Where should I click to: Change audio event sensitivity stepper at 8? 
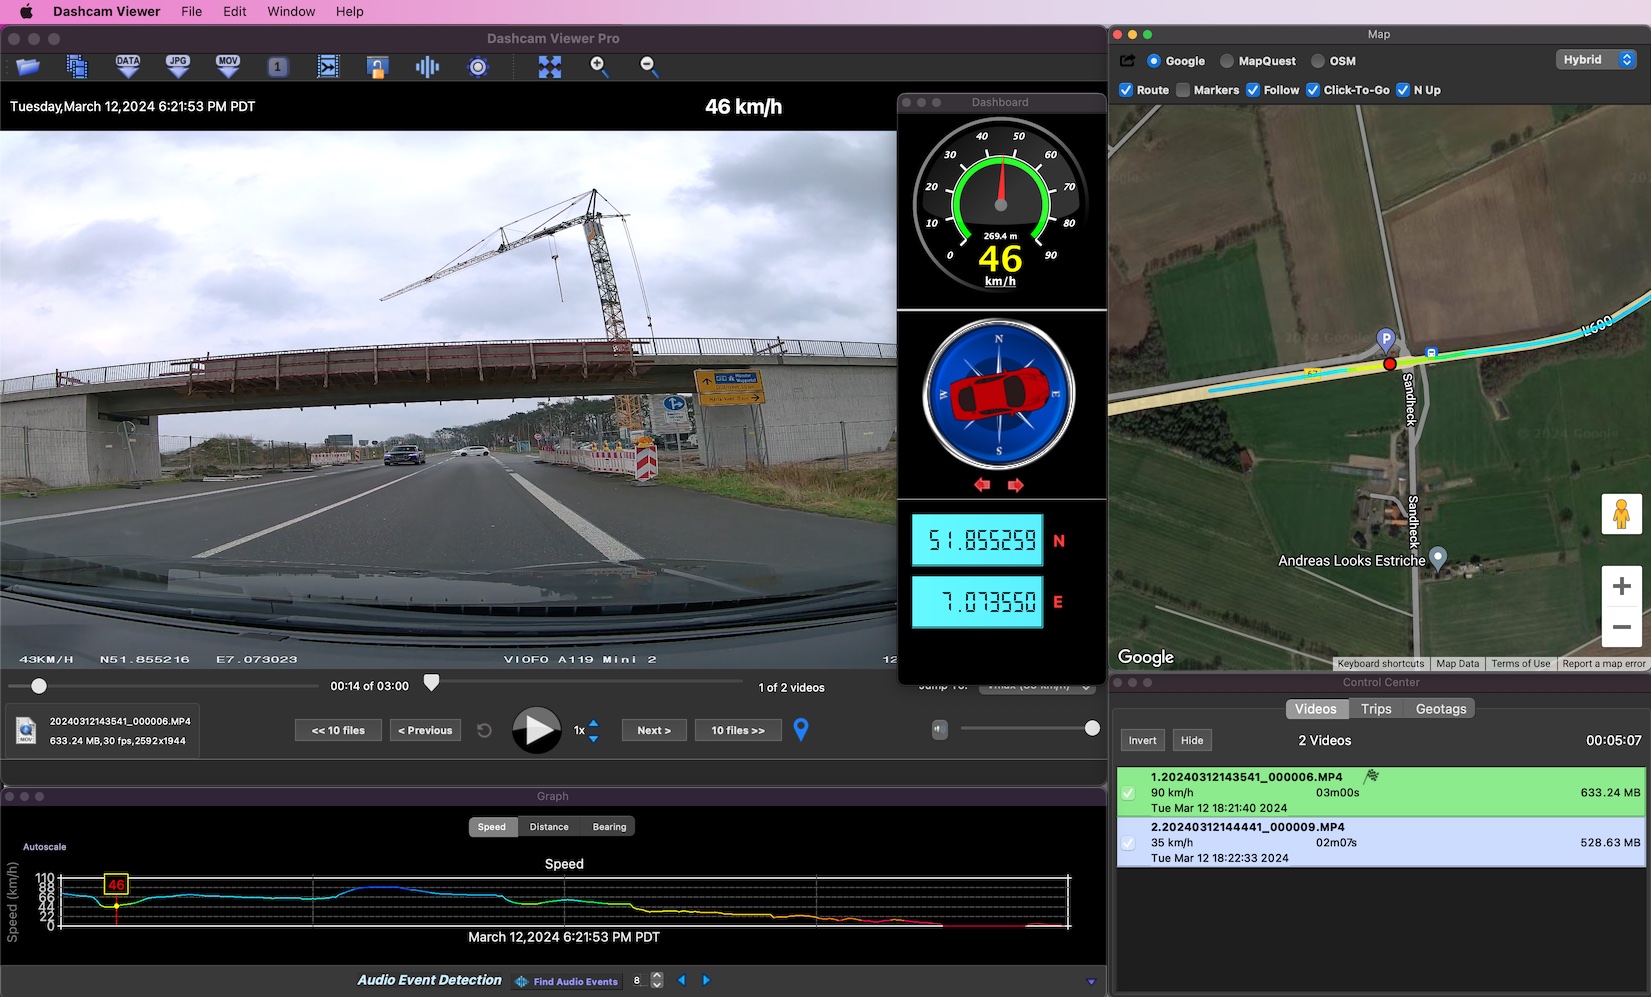[x=657, y=981]
